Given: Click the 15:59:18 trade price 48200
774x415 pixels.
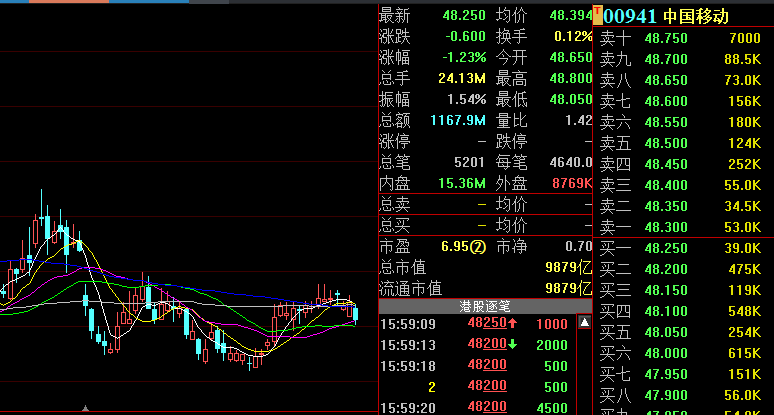Looking at the screenshot, I should (x=491, y=366).
